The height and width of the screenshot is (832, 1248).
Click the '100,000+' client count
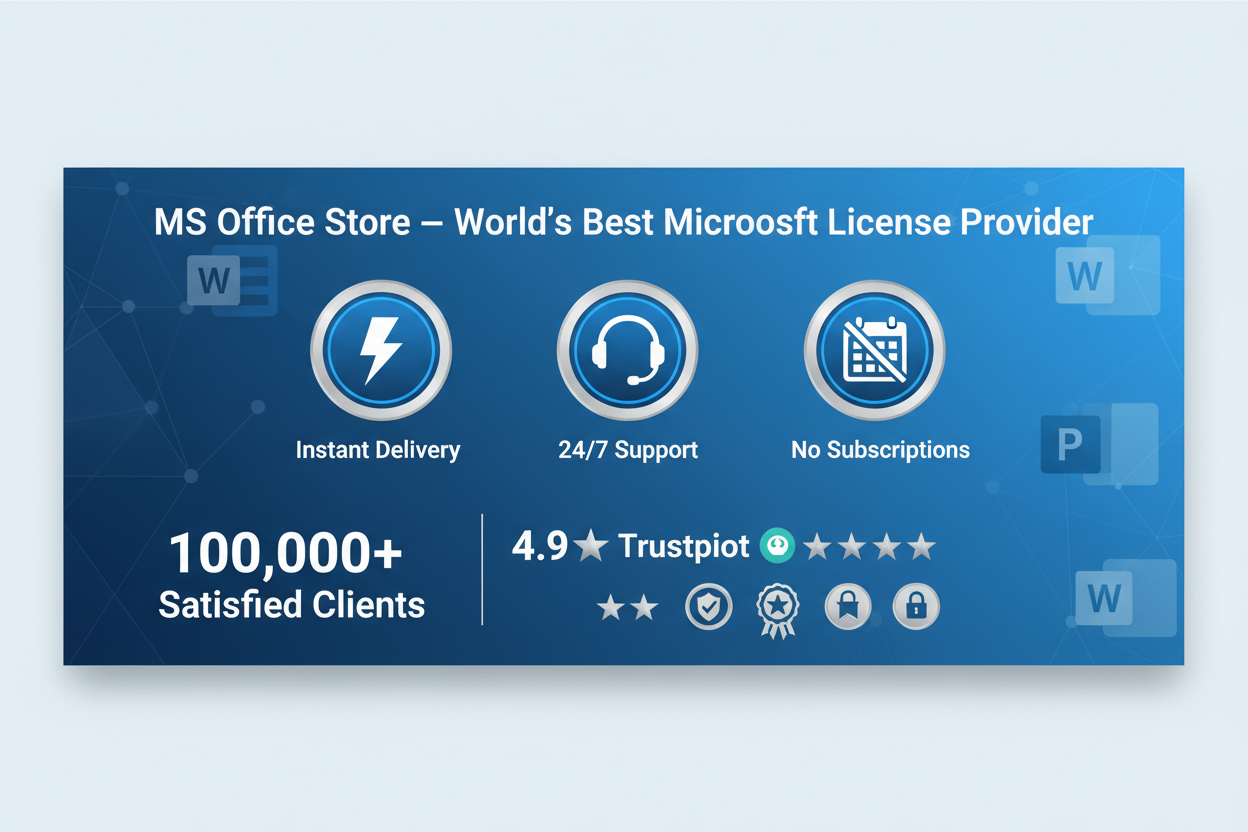click(x=285, y=553)
